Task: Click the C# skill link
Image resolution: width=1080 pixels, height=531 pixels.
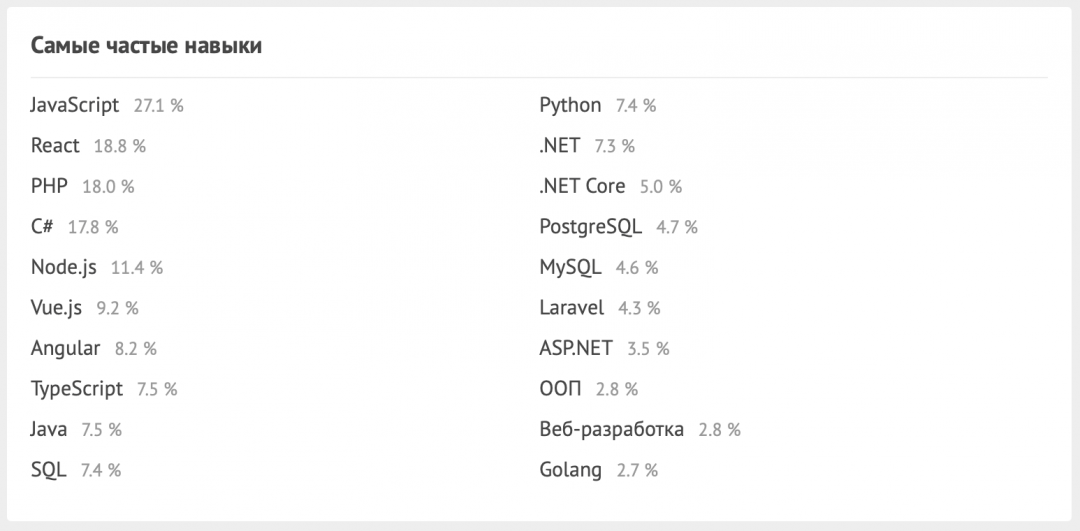Action: tap(42, 227)
